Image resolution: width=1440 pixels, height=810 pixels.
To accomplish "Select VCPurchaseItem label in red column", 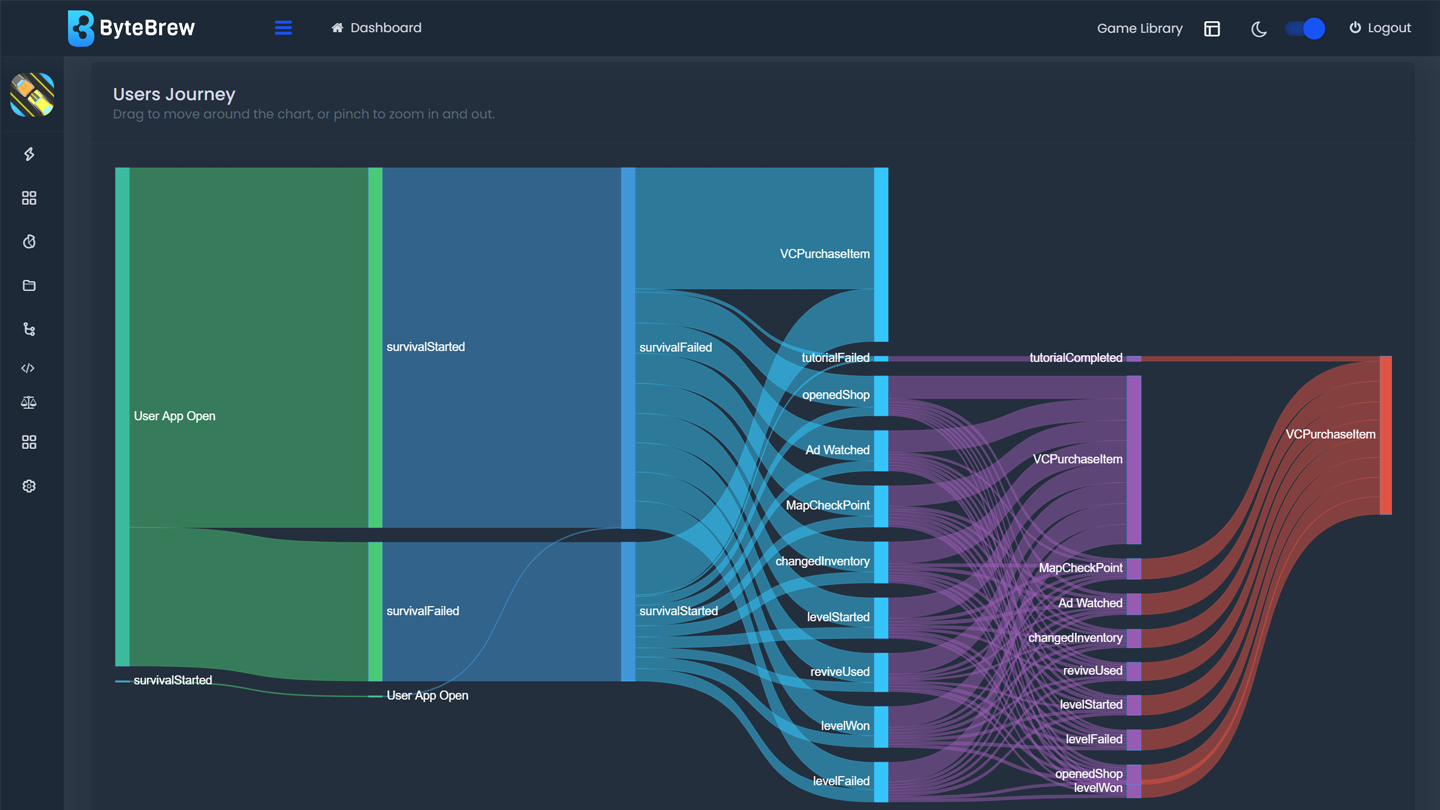I will [1331, 434].
